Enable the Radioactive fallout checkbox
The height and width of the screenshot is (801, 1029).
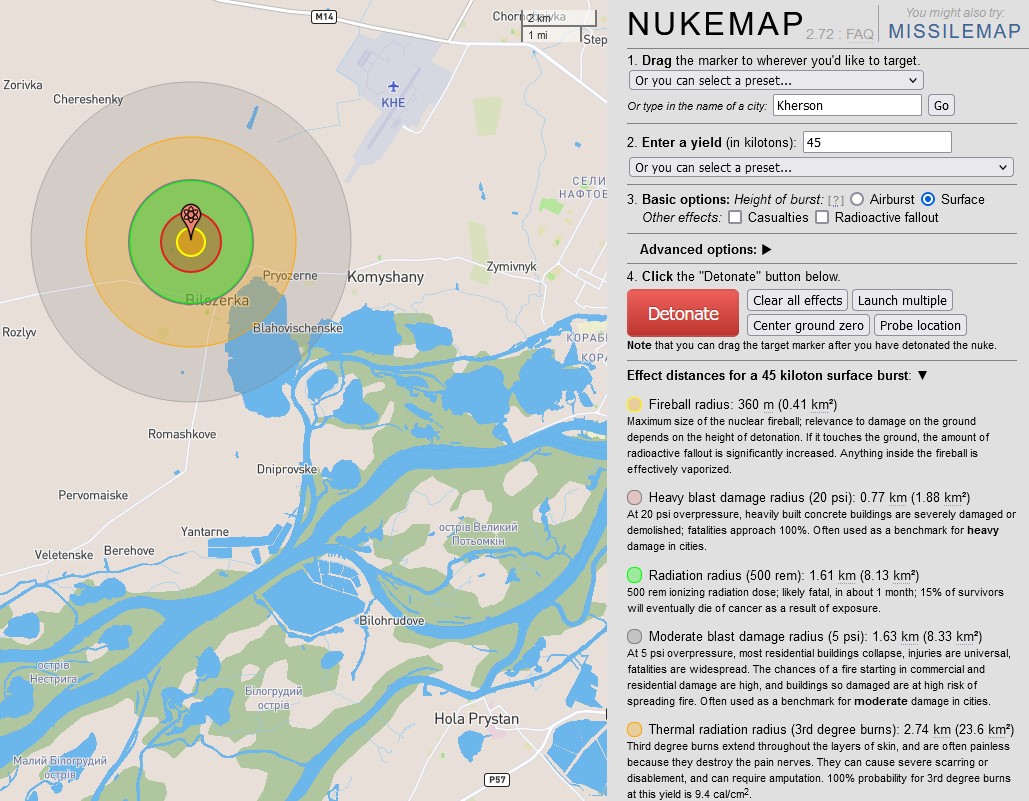(x=822, y=217)
